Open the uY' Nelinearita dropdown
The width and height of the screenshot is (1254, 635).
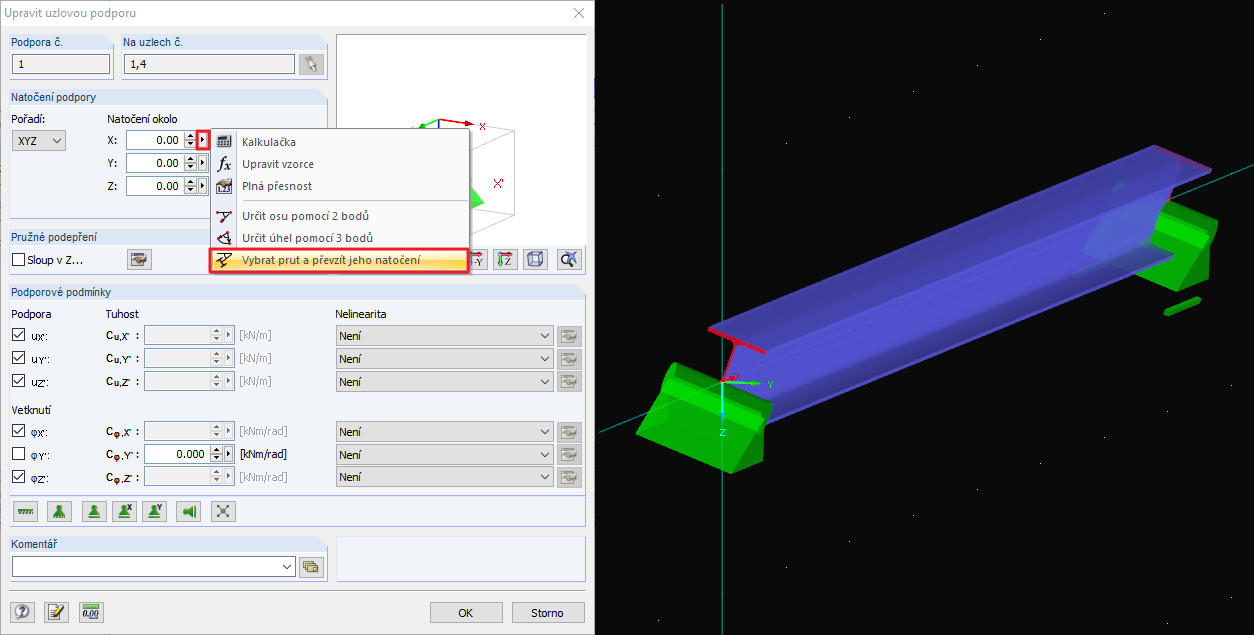coord(444,358)
